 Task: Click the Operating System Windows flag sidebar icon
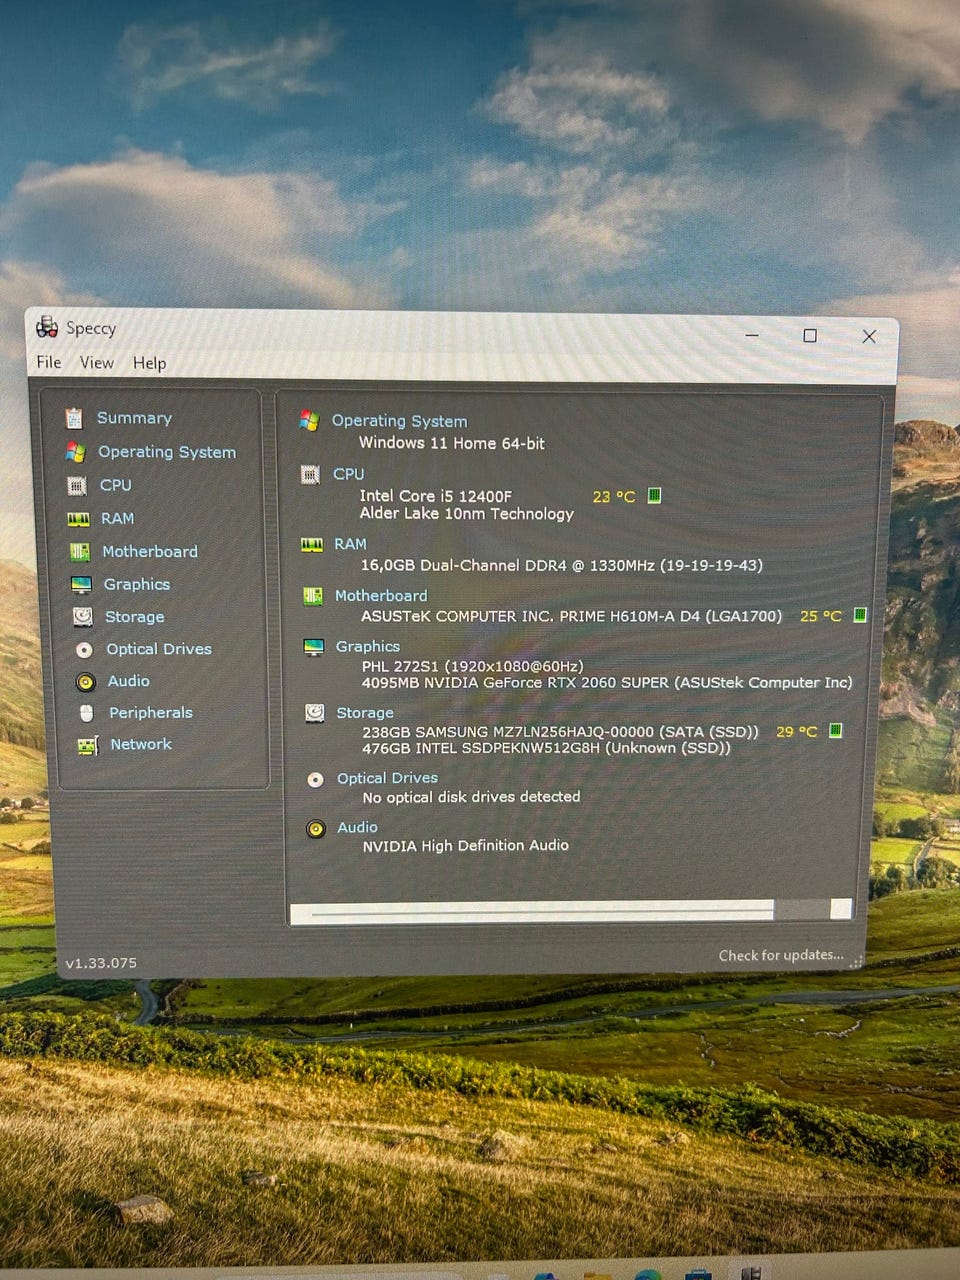75,452
